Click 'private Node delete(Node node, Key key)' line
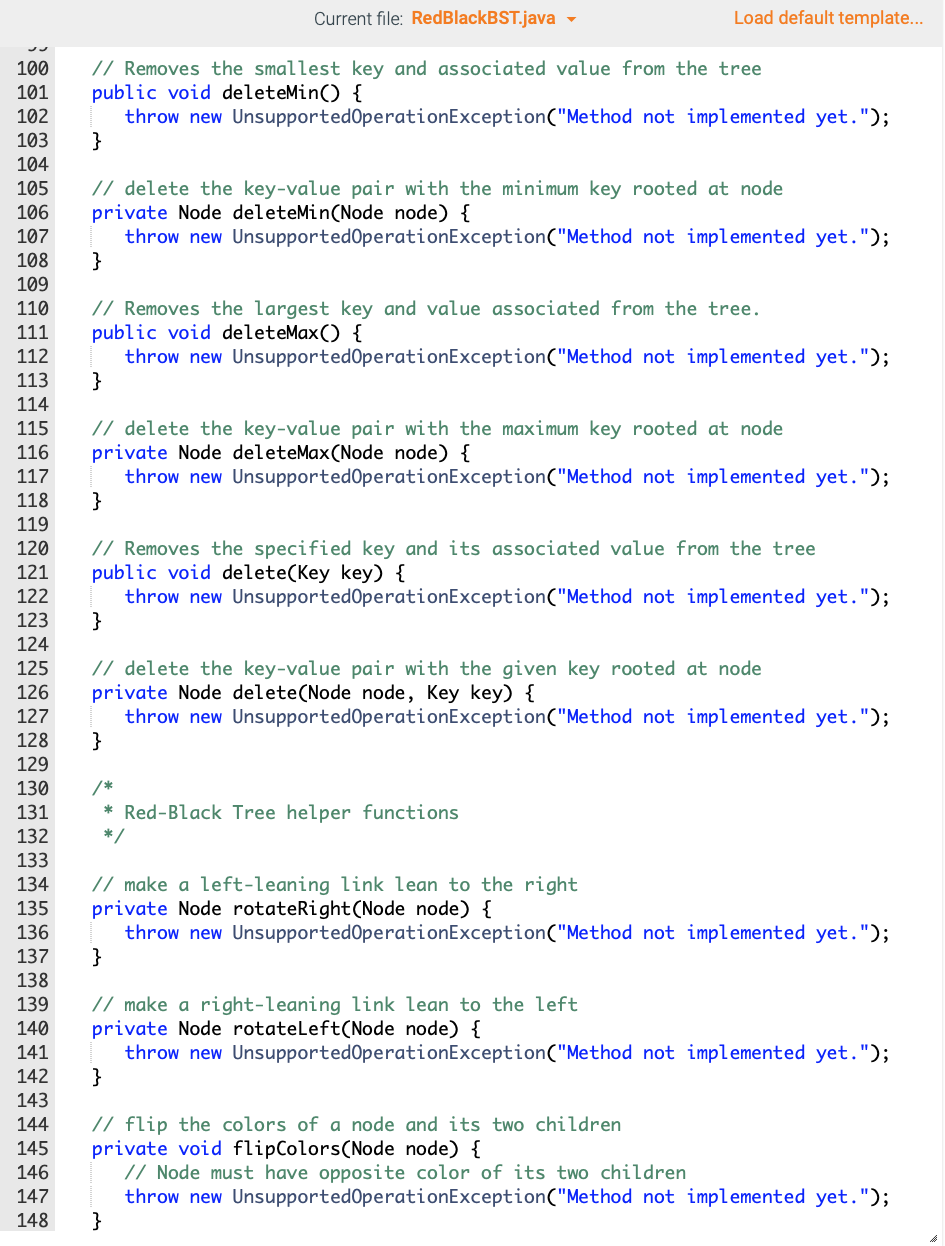Screen dimensions: 945x1246 pyautogui.click(x=313, y=693)
